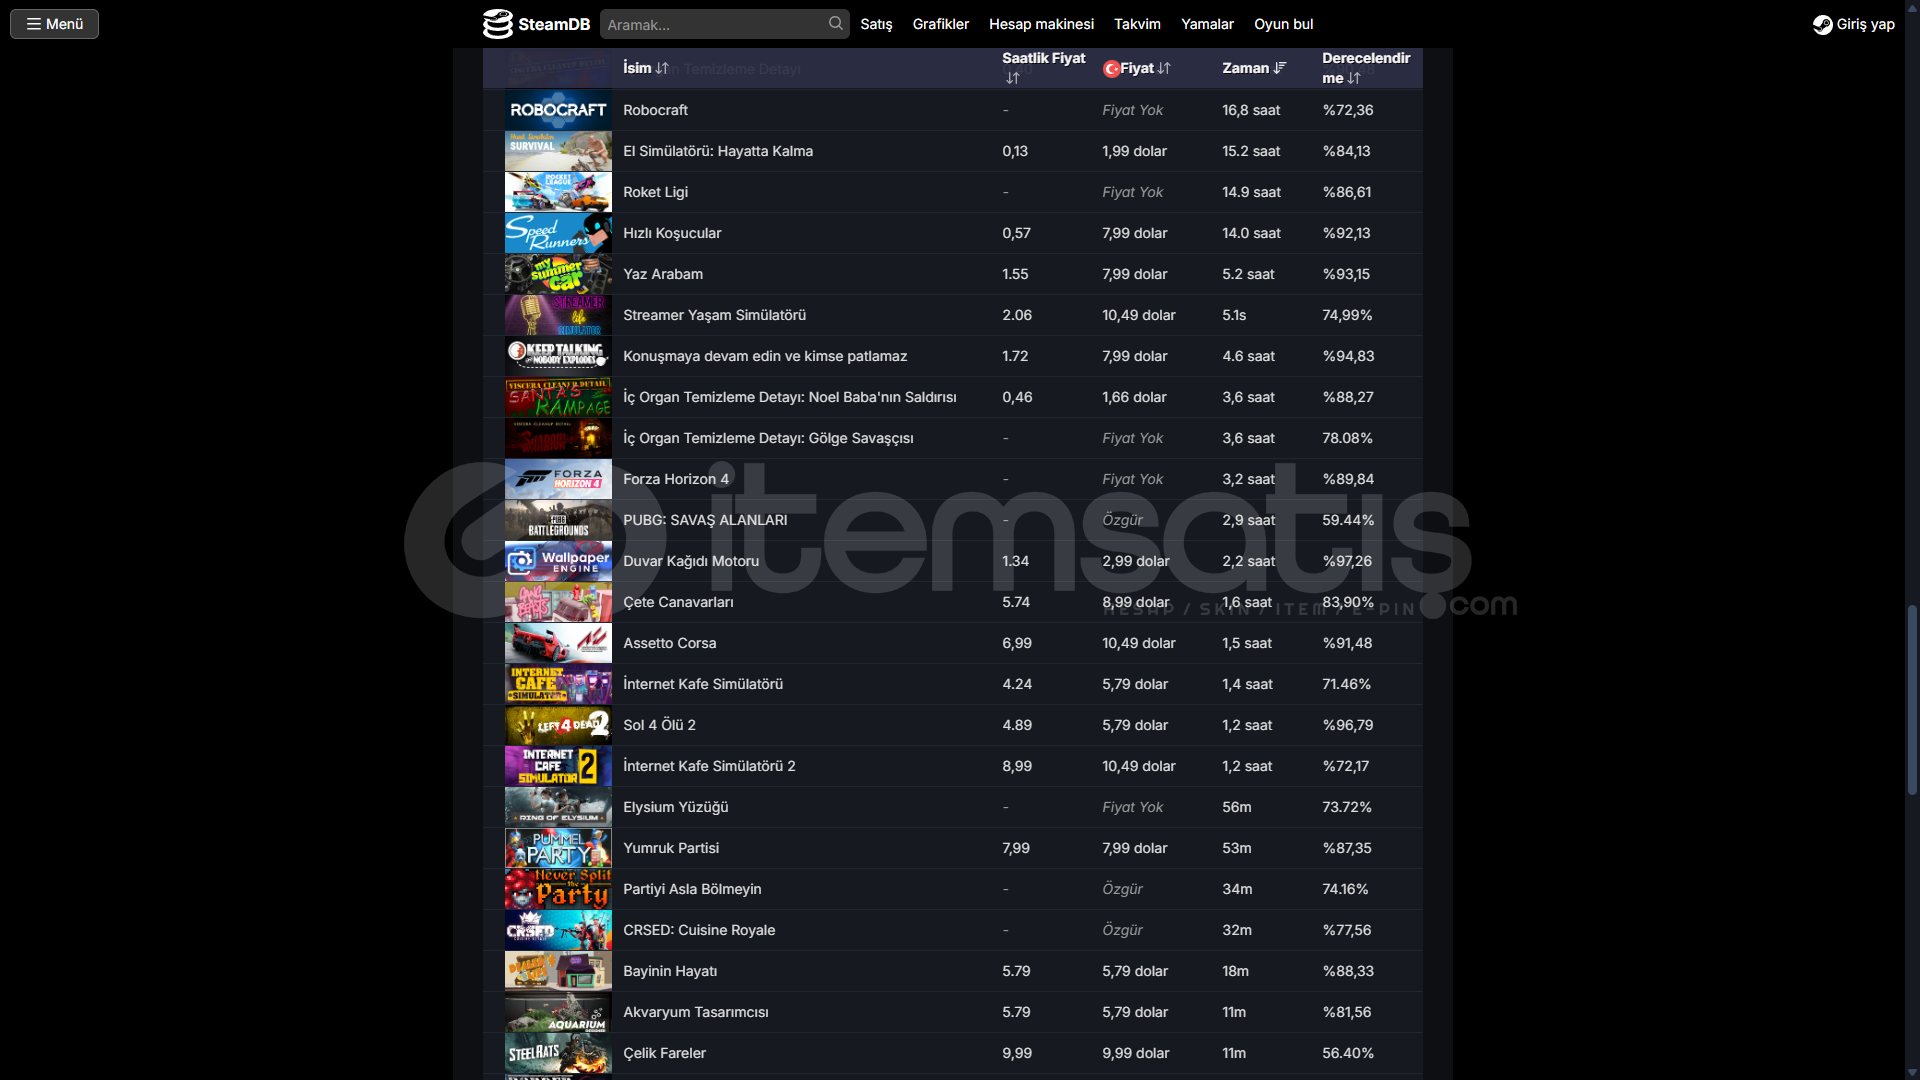
Task: Open the Wallpaper Engine thumbnail
Action: coord(558,561)
